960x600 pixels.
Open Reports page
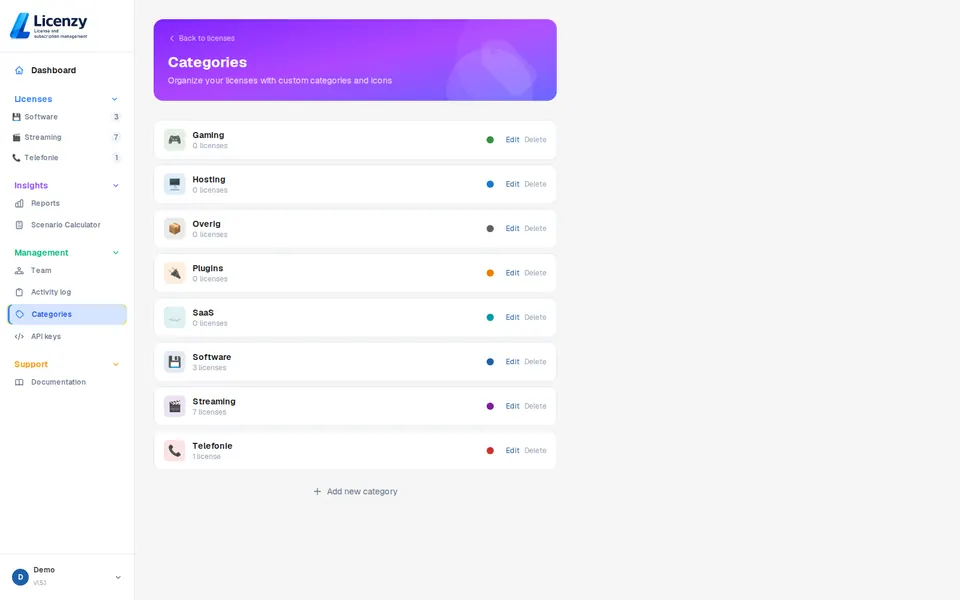(67, 203)
